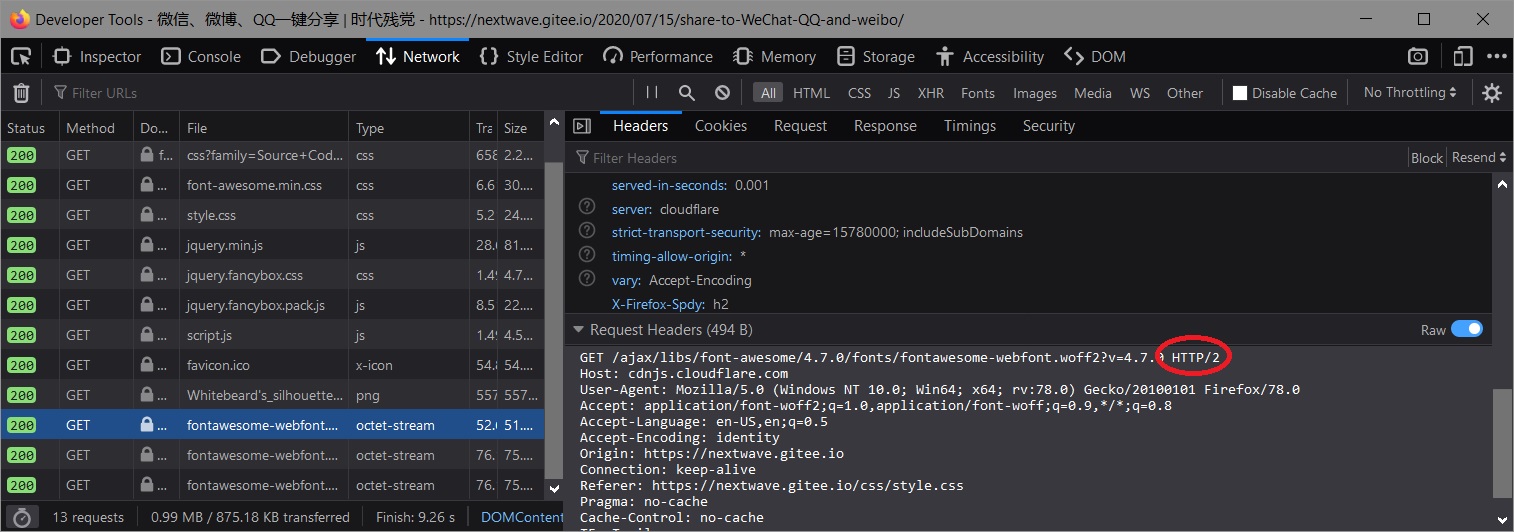1514x532 pixels.
Task: Open the Security details tab
Action: [x=1048, y=126]
